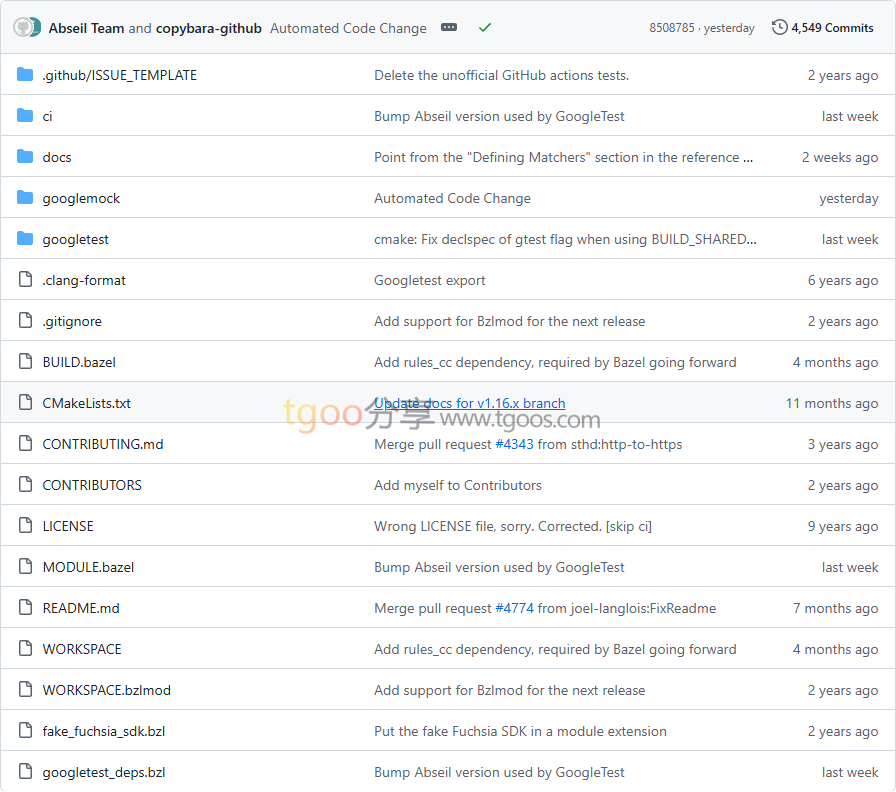The height and width of the screenshot is (792, 896).
Task: Open commit hash 8508785
Action: [671, 28]
